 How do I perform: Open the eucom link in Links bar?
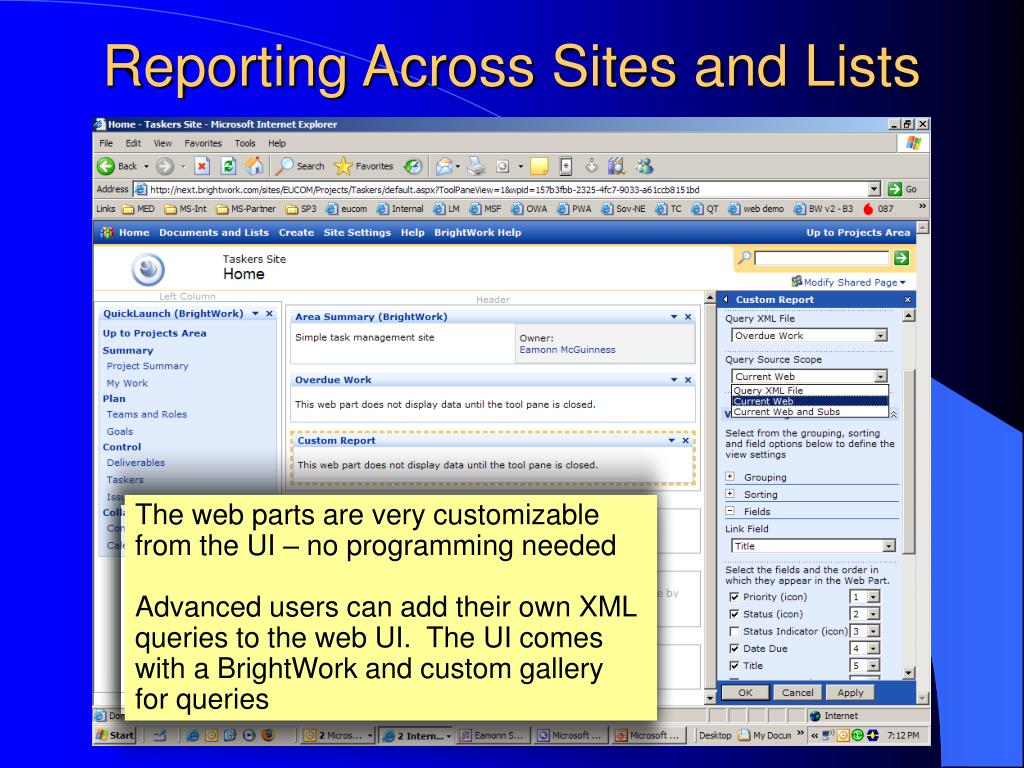pos(347,209)
